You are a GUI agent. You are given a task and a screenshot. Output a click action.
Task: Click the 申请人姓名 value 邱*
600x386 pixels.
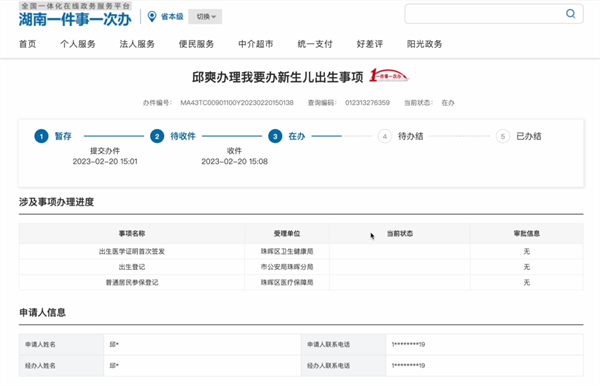click(x=114, y=344)
